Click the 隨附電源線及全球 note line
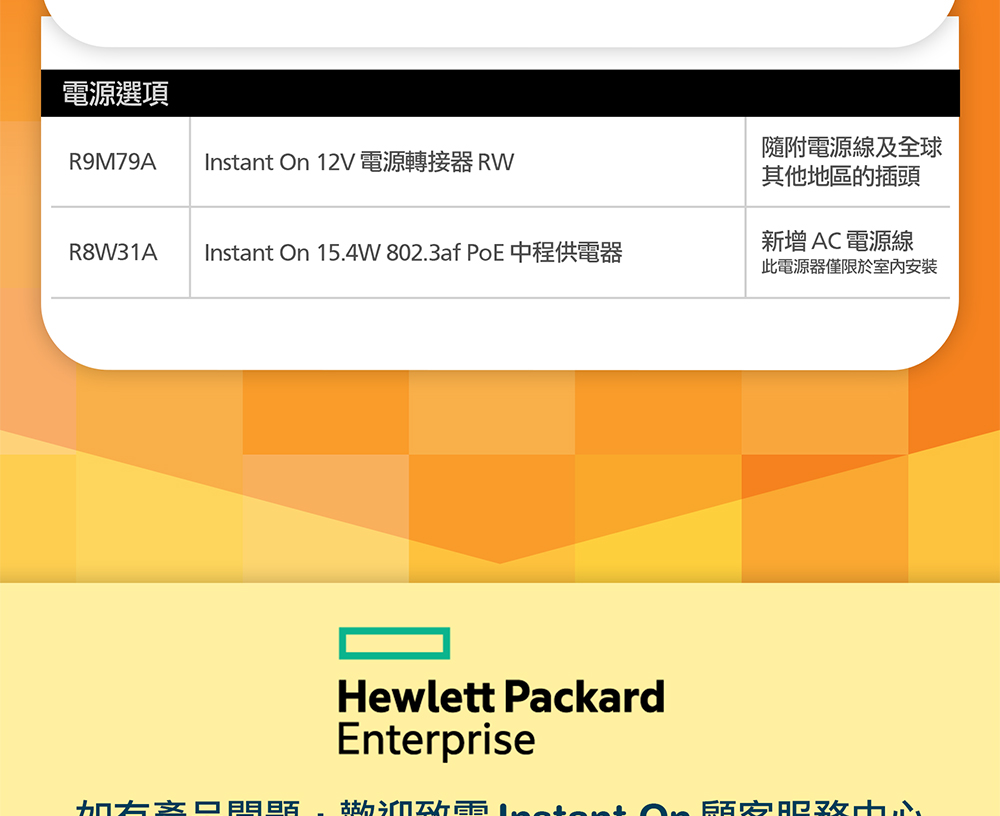This screenshot has height=816, width=1000. click(851, 148)
